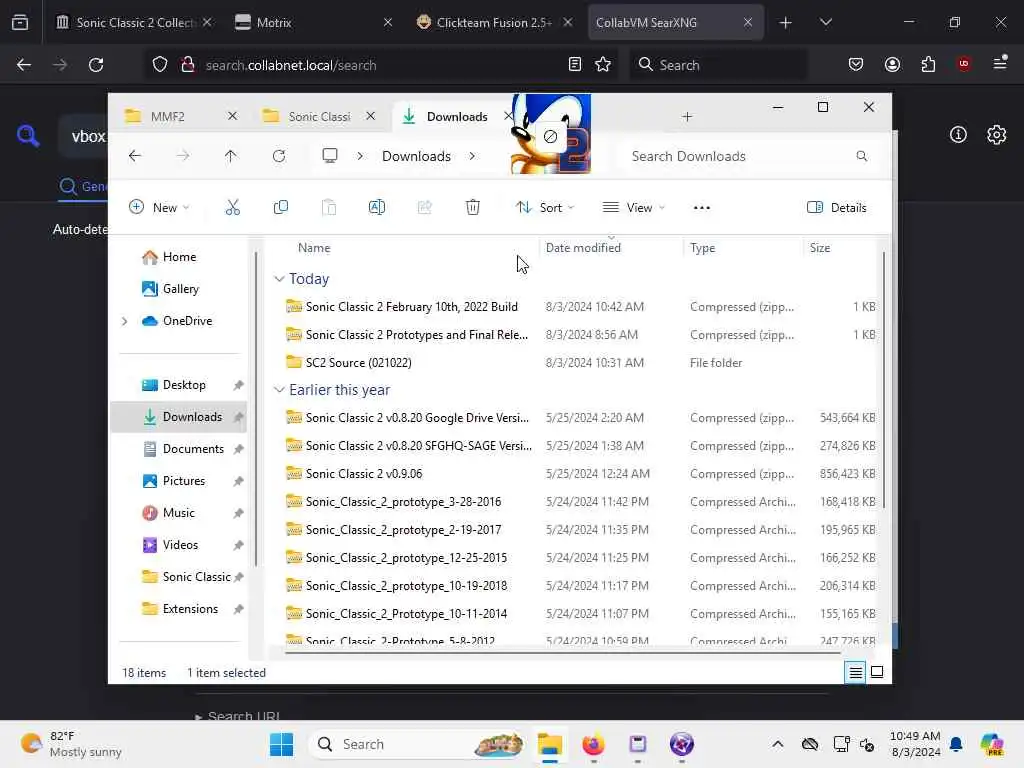Show hidden system tray icons chevron
Viewport: 1024px width, 768px height.
click(778, 744)
